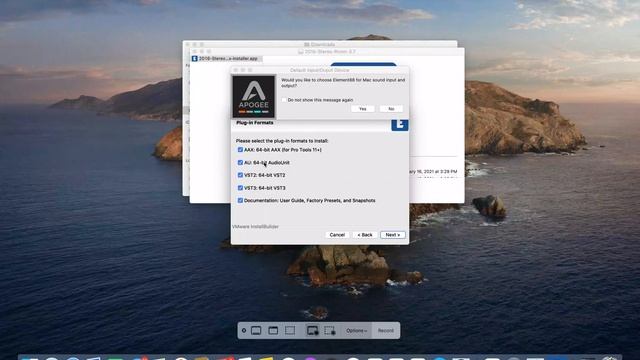Go Back in the plug-in installer
The height and width of the screenshot is (360, 640).
365,235
